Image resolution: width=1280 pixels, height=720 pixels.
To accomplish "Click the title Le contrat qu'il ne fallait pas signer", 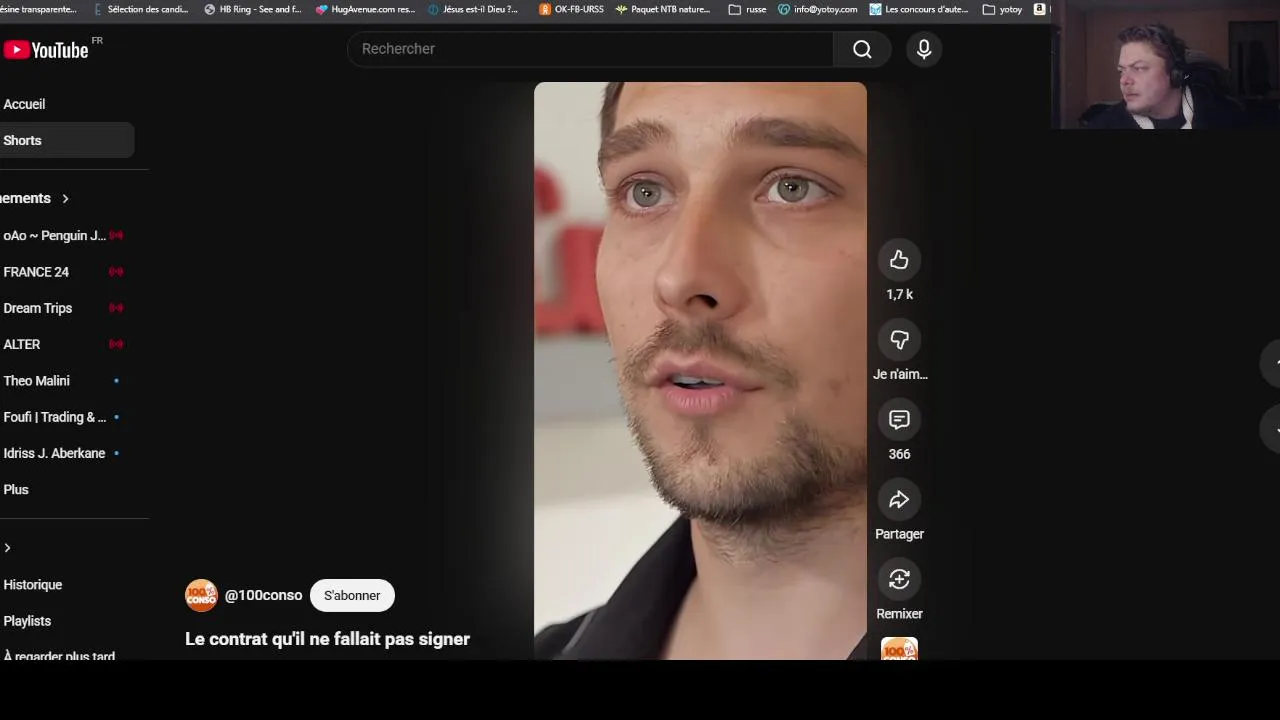I will click(x=327, y=639).
